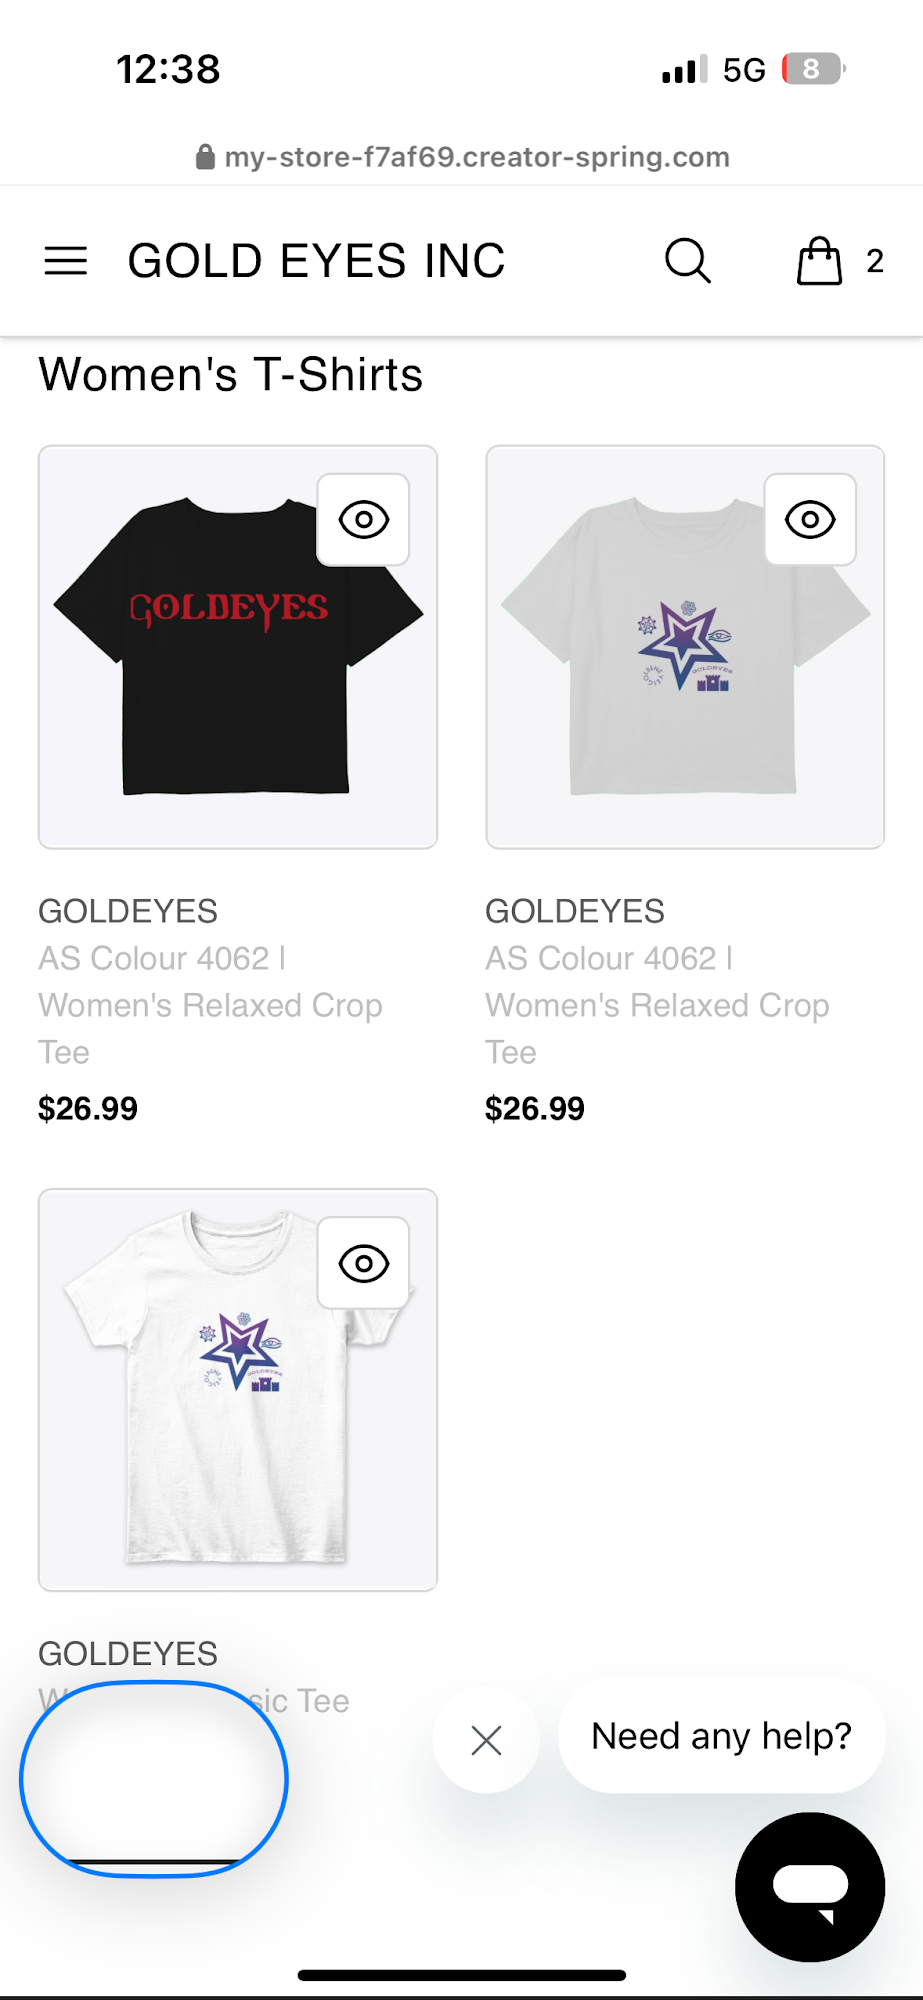Open first GOLDEYES Women's Relaxed Crop Tee title

(x=210, y=982)
